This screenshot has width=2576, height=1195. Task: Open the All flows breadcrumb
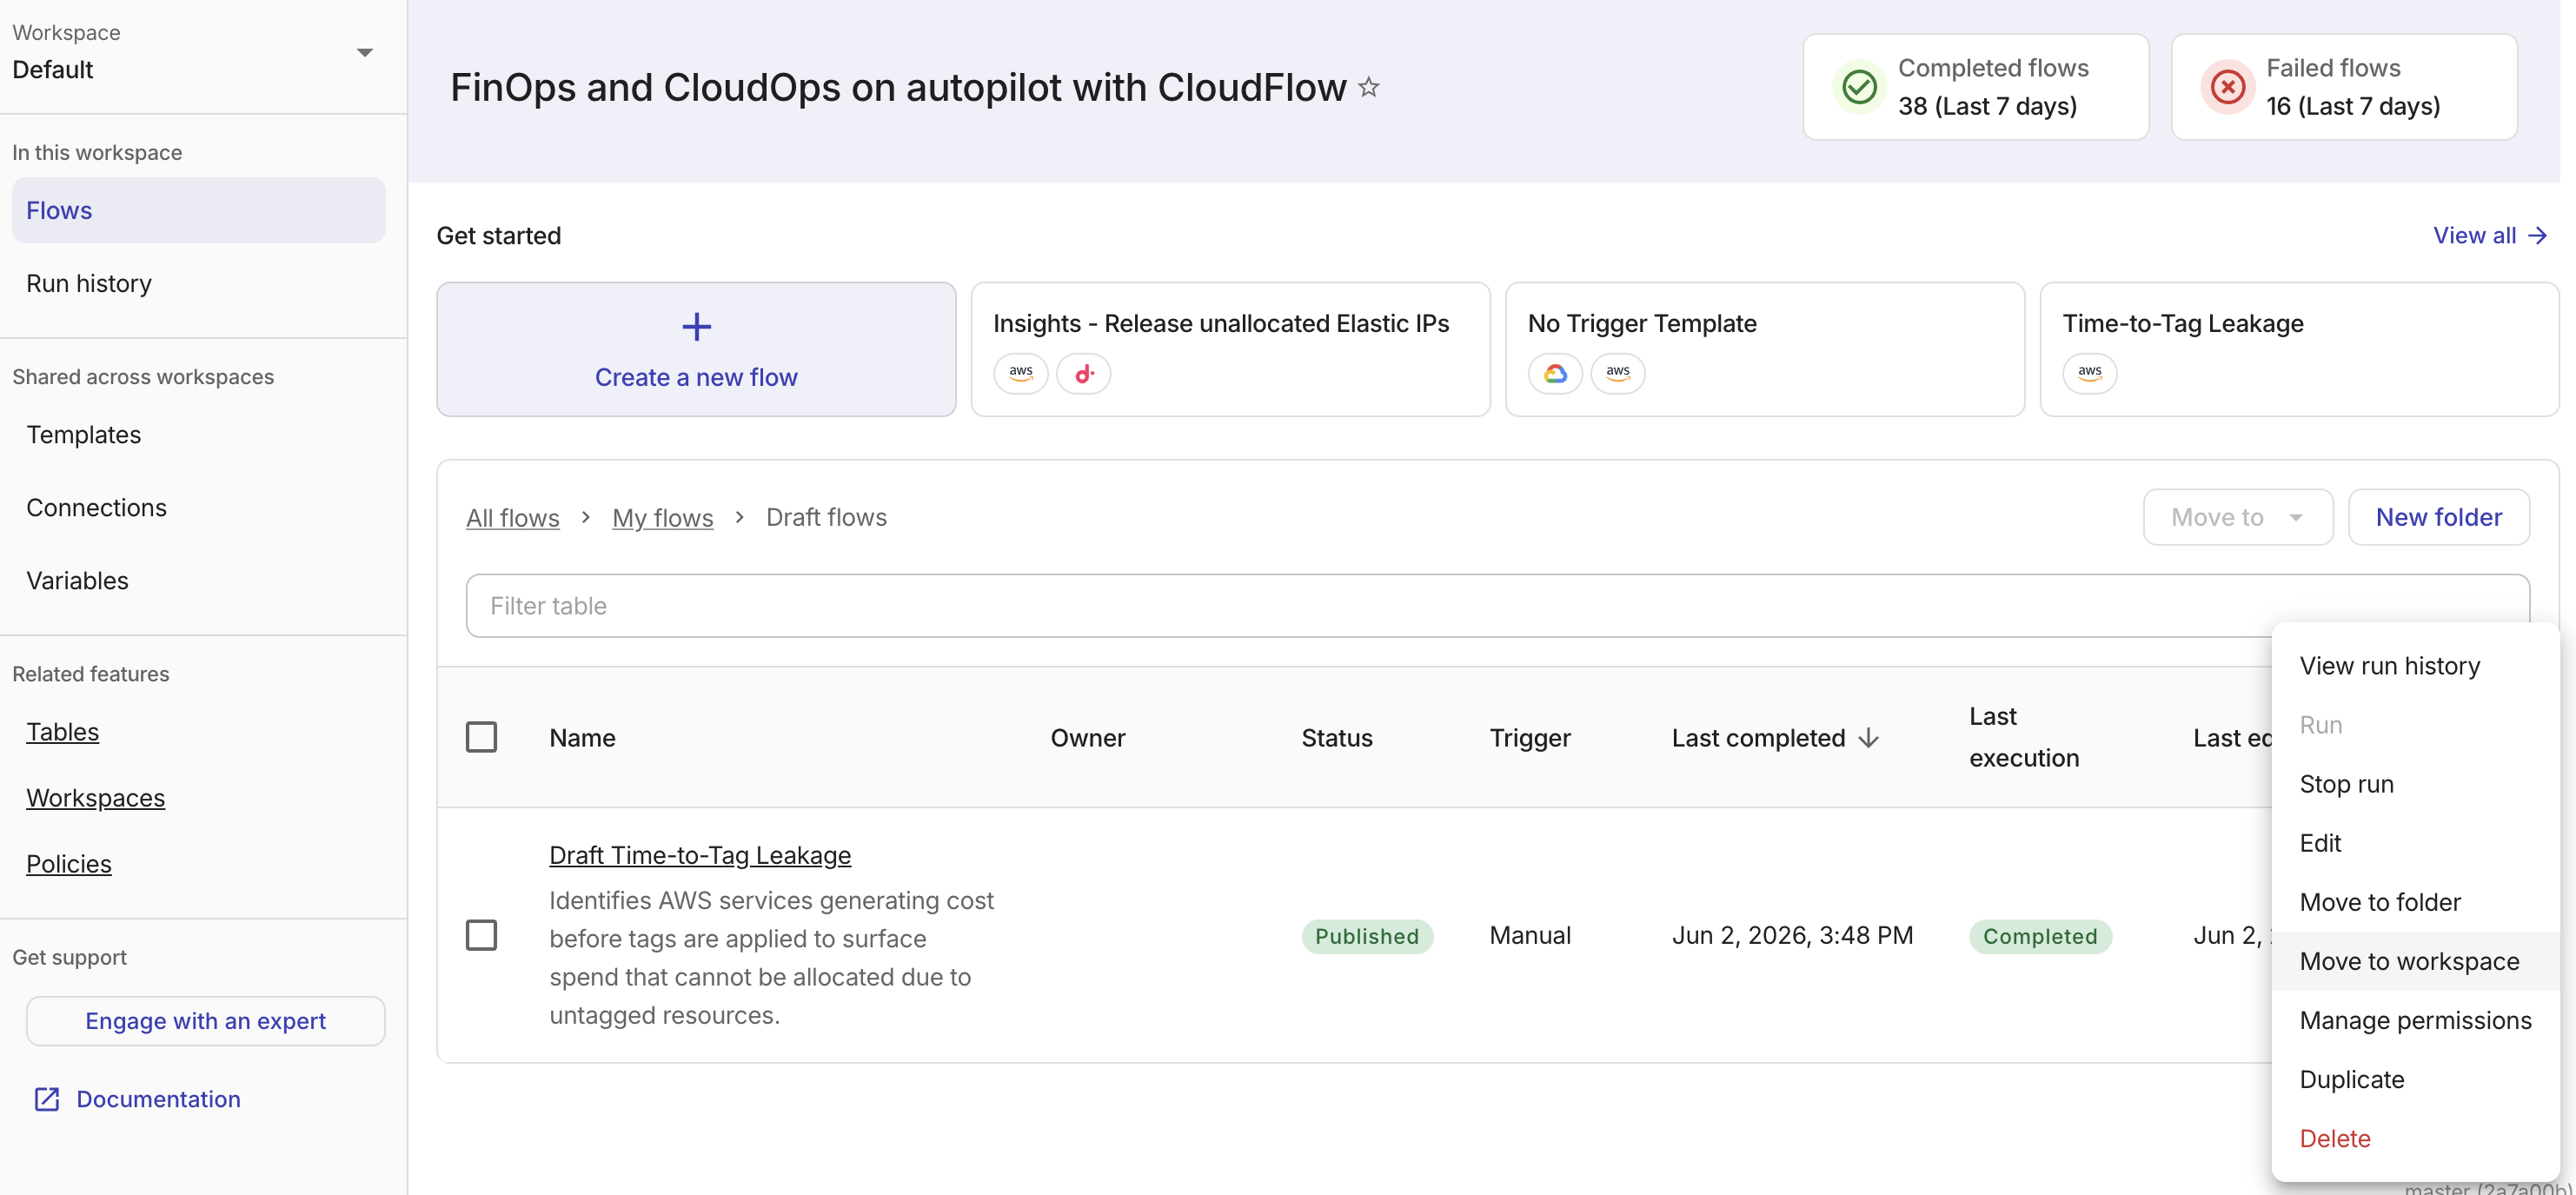click(x=513, y=518)
